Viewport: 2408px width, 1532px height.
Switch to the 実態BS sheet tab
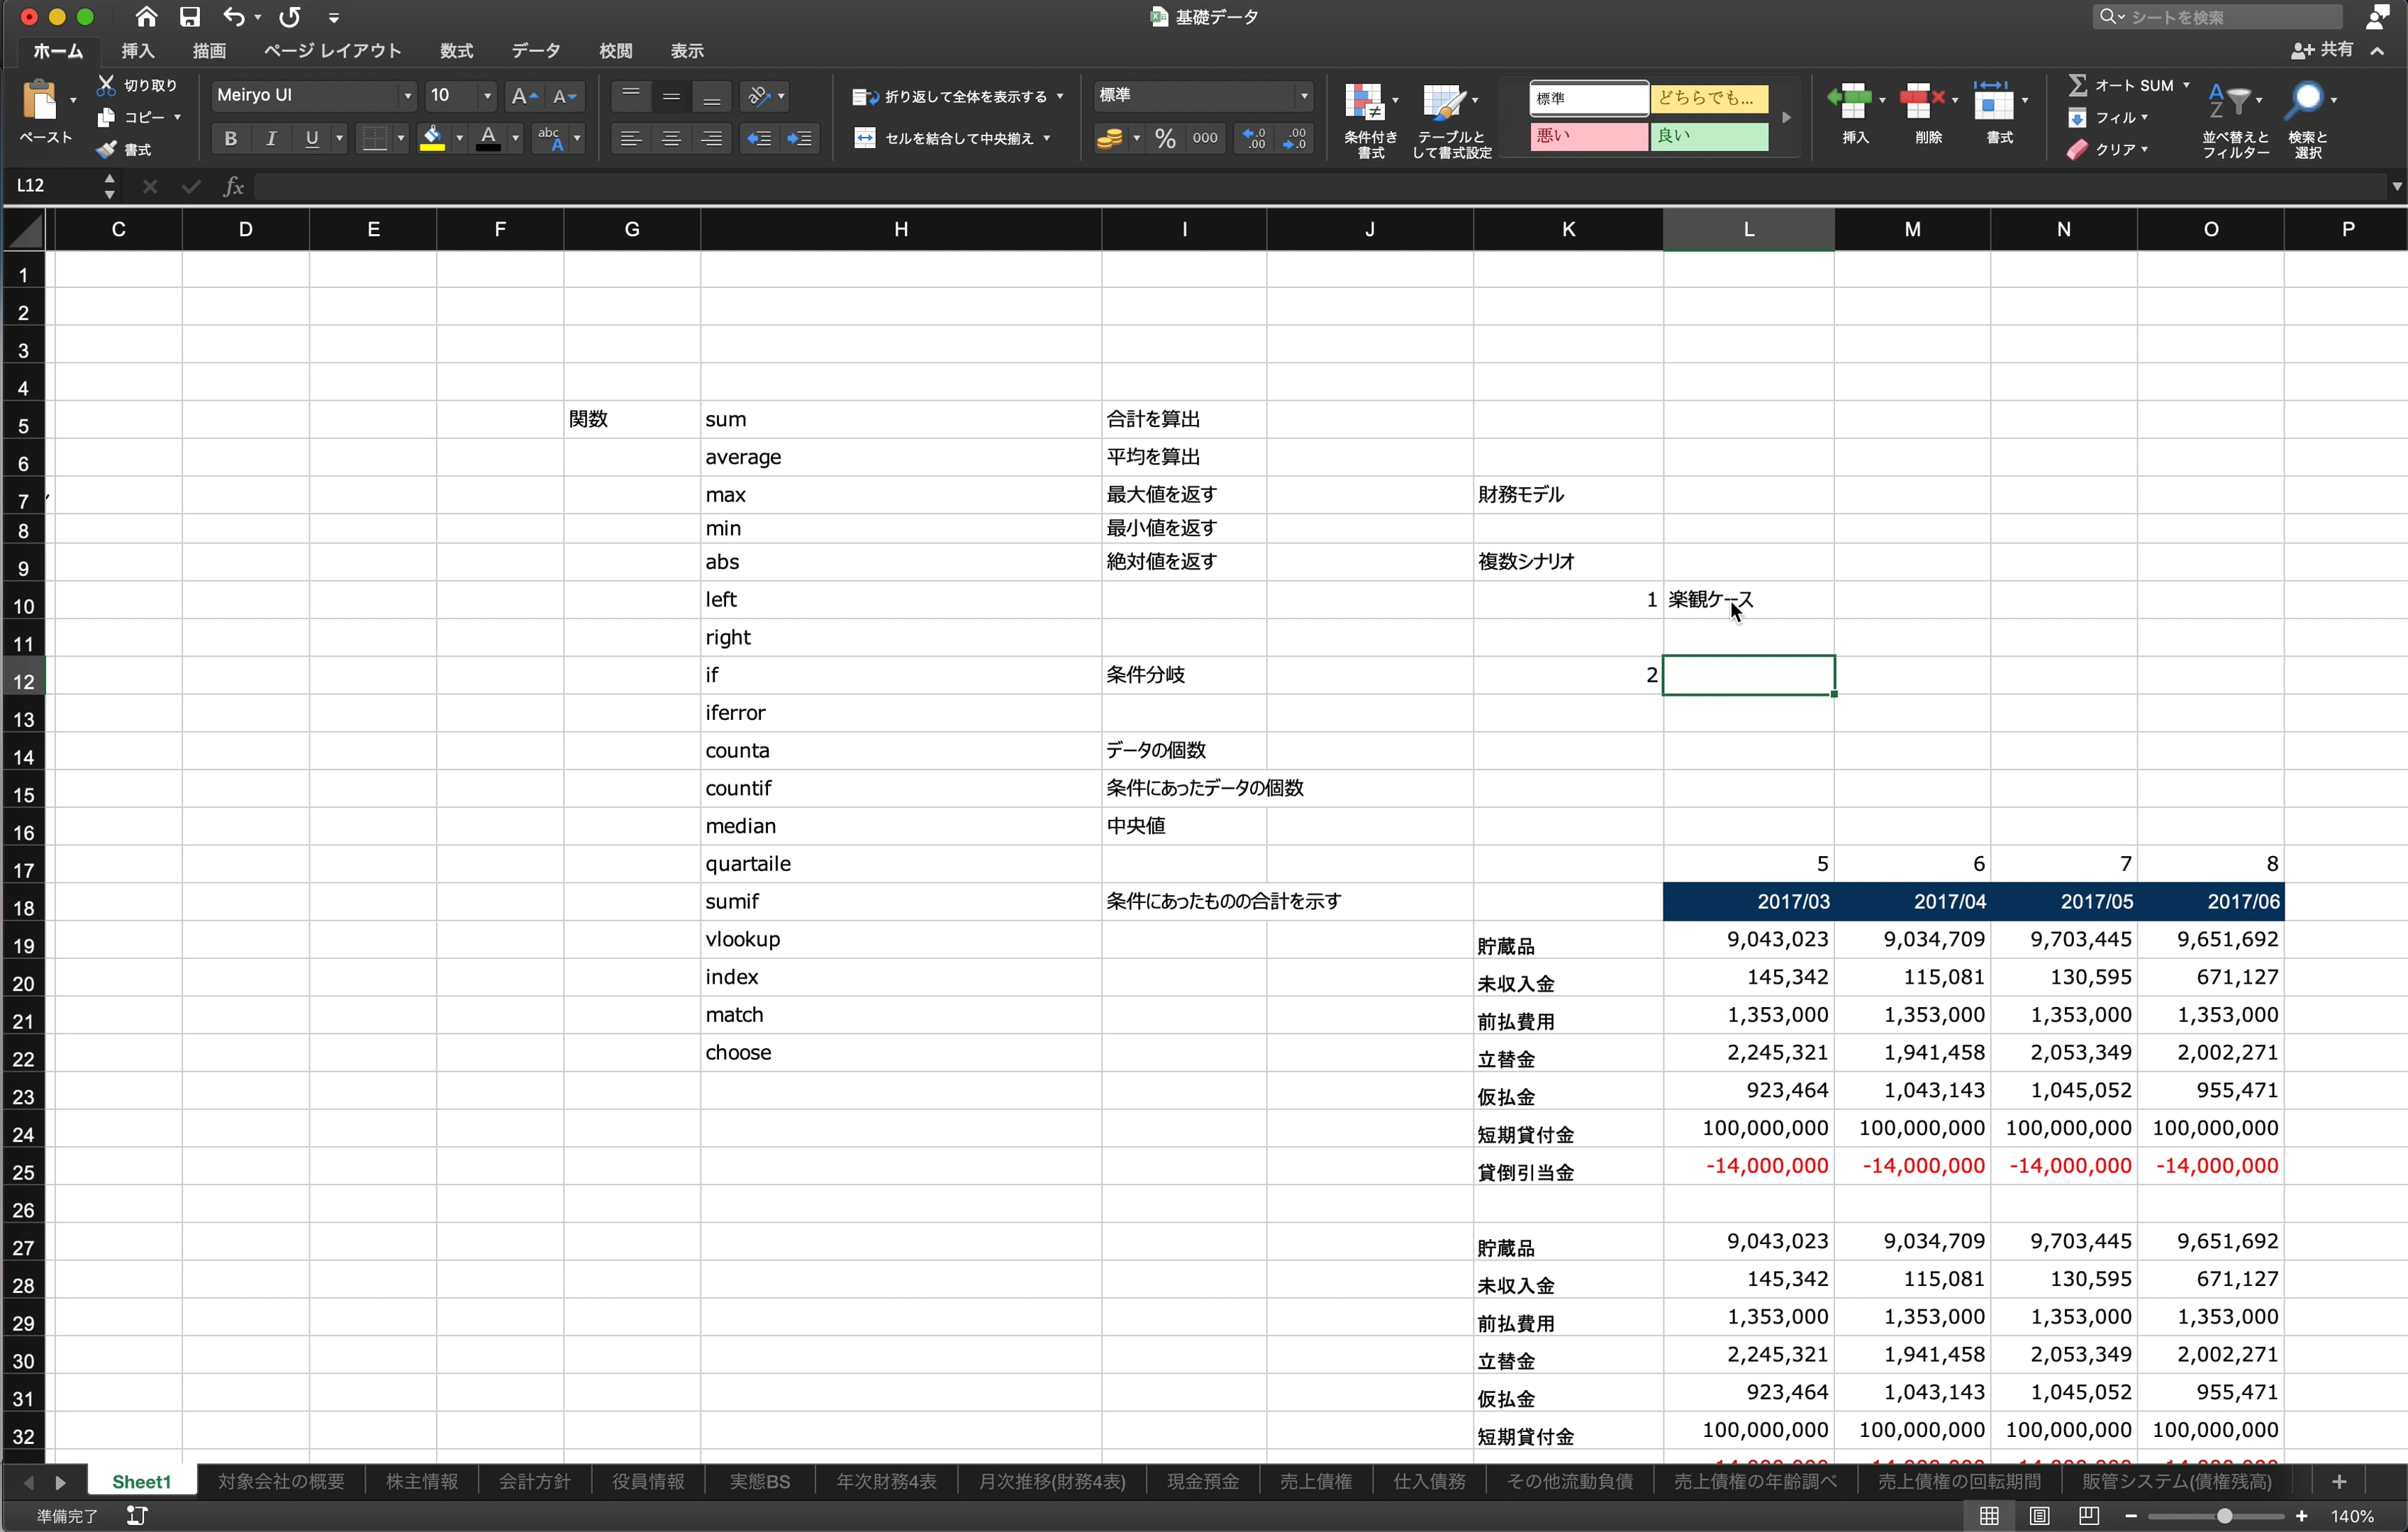tap(759, 1481)
